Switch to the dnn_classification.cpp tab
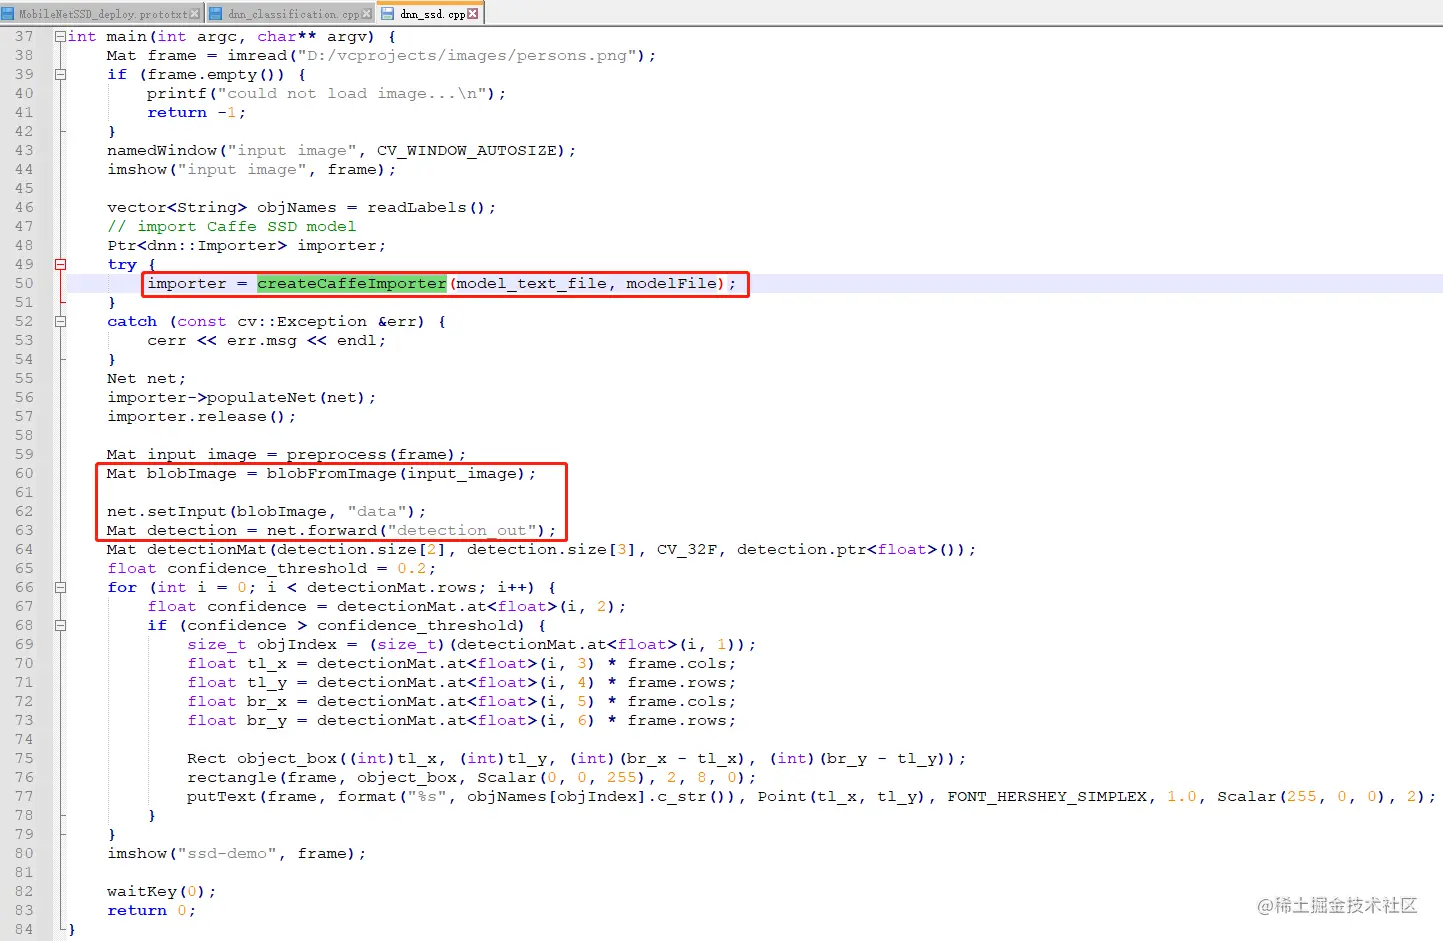This screenshot has width=1443, height=941. pos(291,14)
